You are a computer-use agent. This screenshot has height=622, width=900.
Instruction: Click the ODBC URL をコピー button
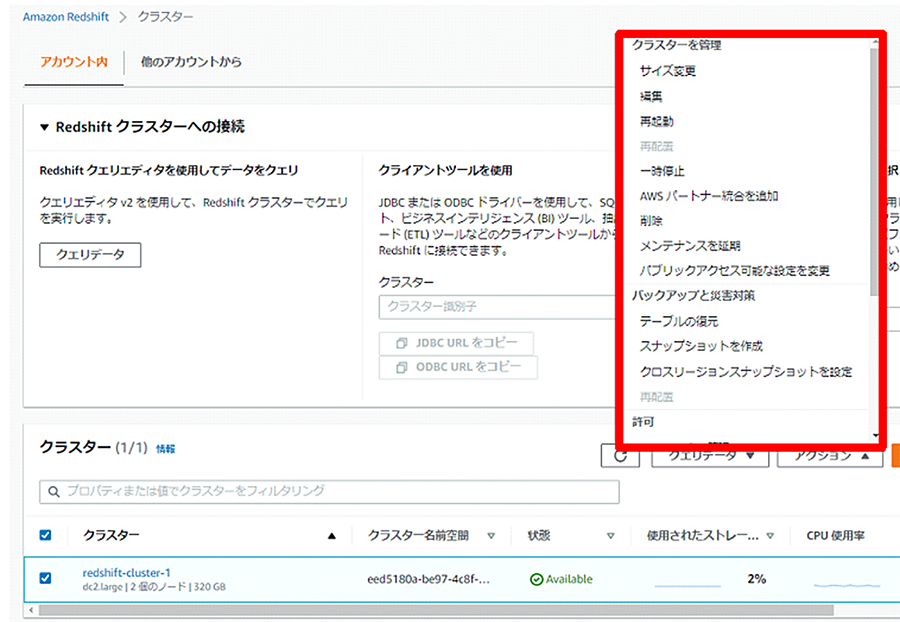[x=458, y=367]
